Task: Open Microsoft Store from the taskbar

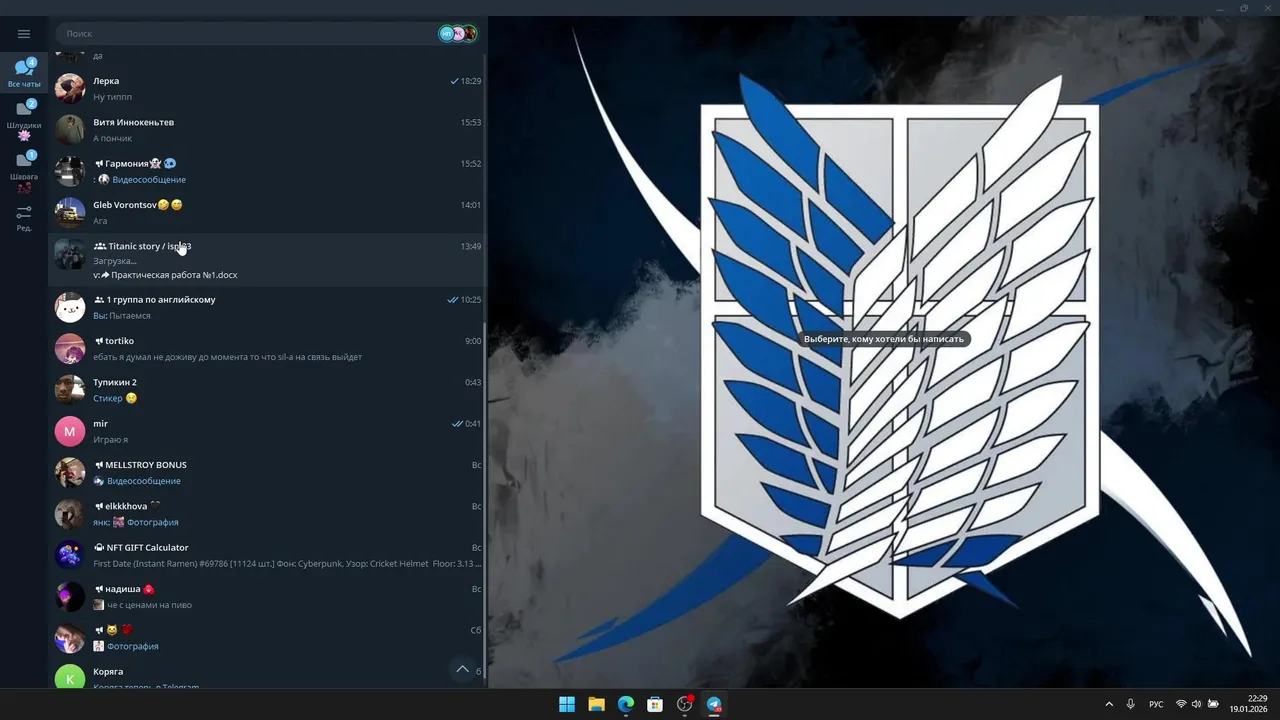Action: coord(655,704)
